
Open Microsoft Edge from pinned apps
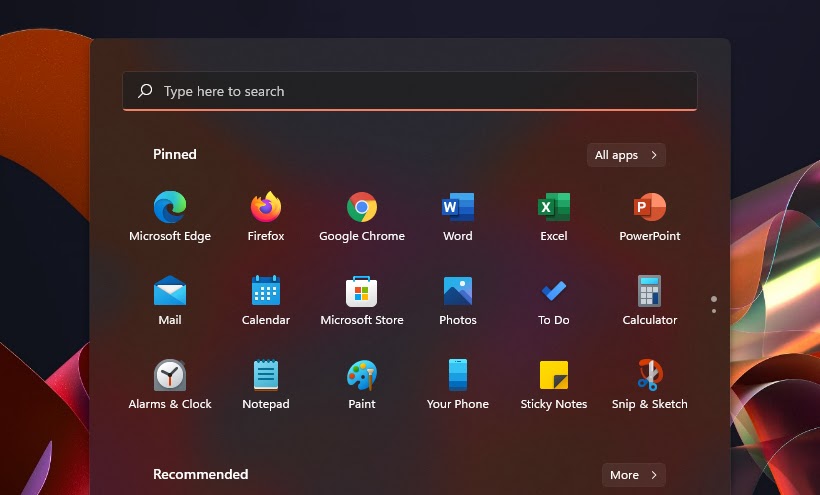(x=170, y=207)
